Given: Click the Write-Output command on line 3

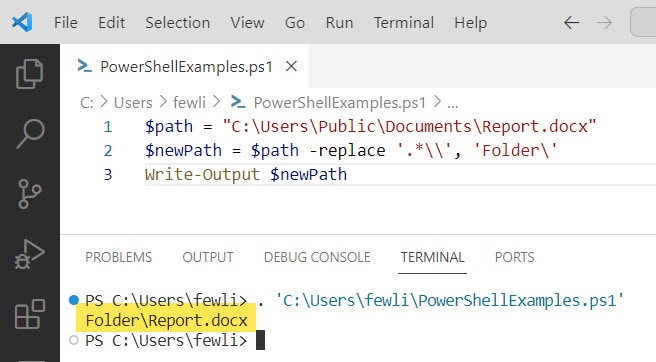Looking at the screenshot, I should click(202, 174).
